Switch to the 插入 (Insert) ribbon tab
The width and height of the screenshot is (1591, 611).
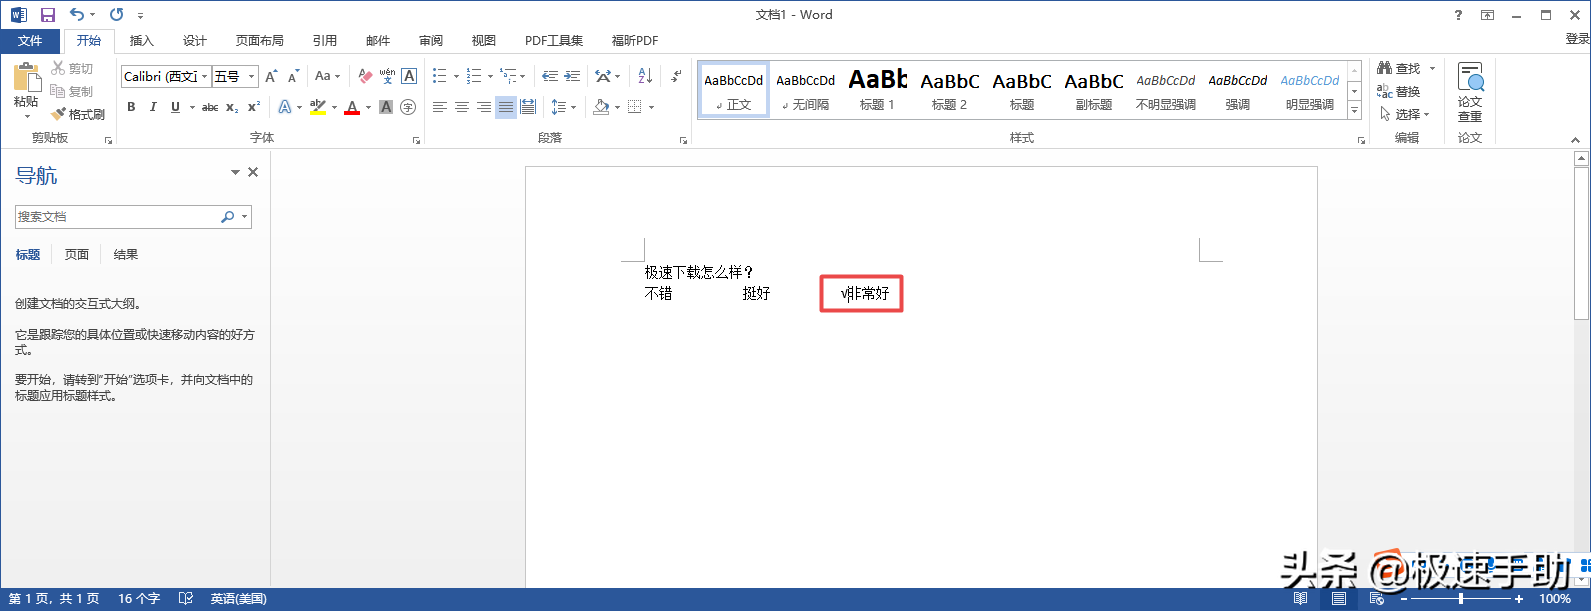coord(142,41)
